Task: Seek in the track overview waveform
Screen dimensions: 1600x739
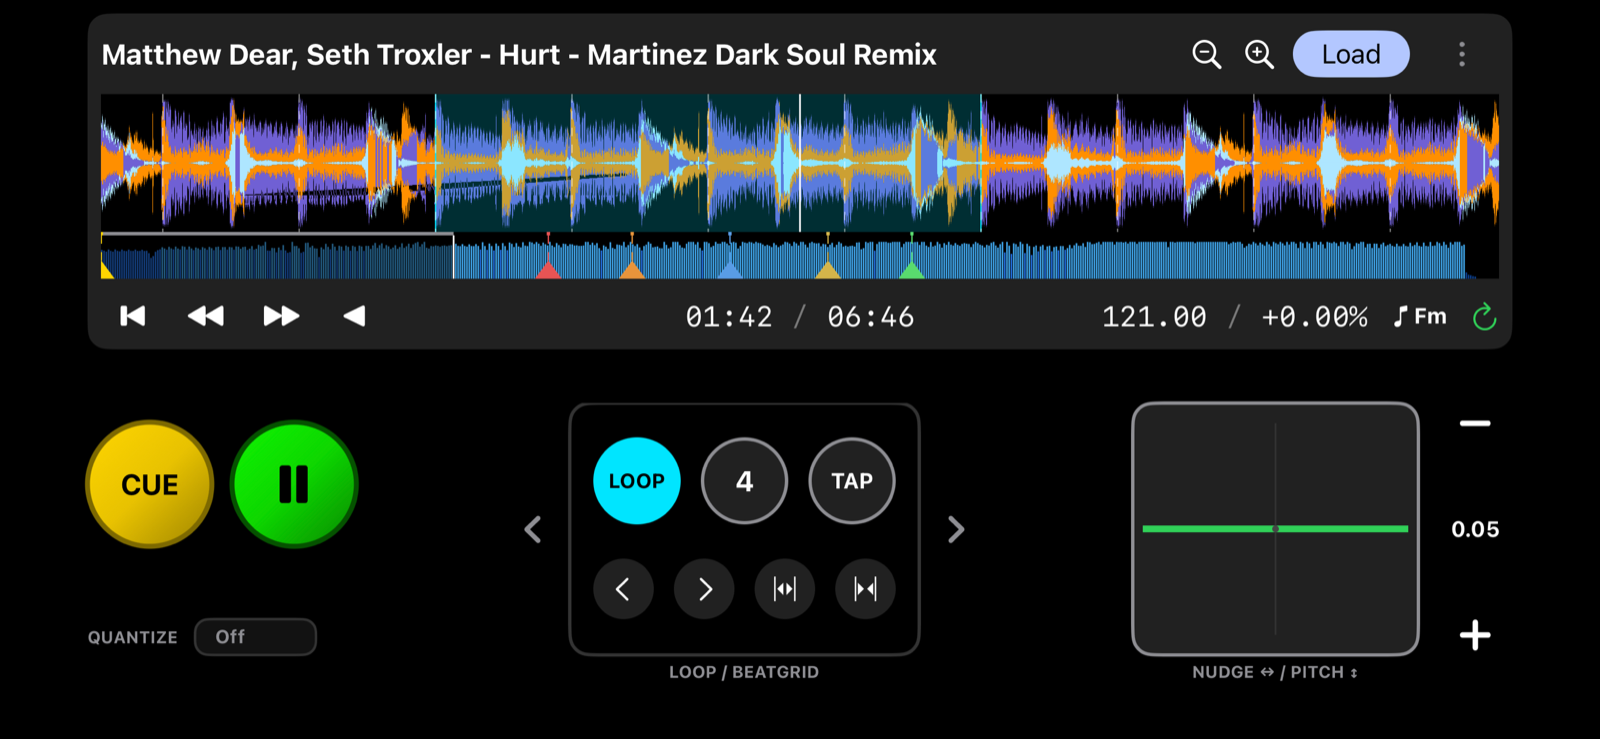Action: pyautogui.click(x=800, y=256)
